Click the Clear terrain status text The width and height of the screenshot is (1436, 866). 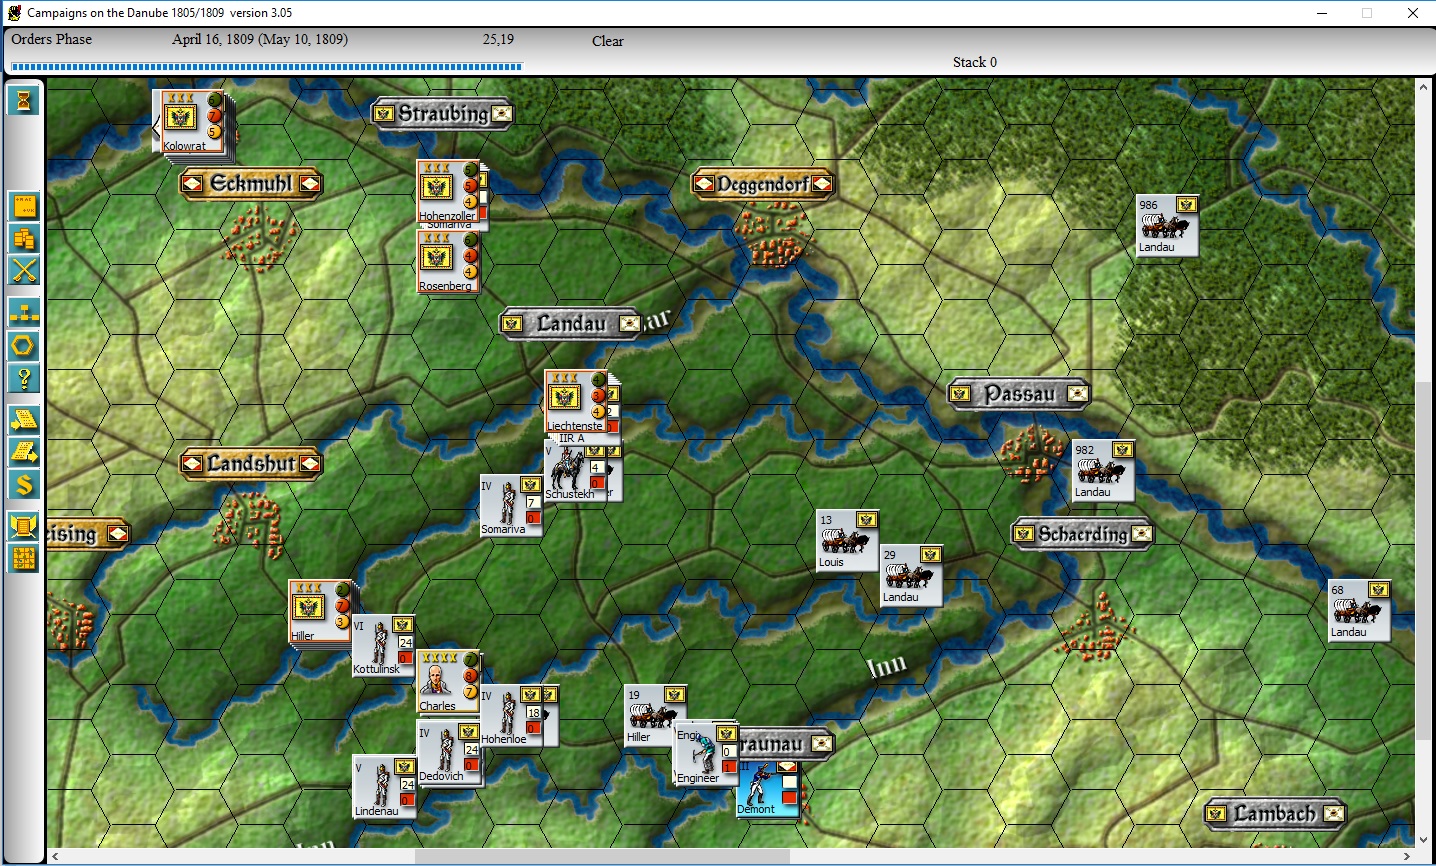point(607,41)
